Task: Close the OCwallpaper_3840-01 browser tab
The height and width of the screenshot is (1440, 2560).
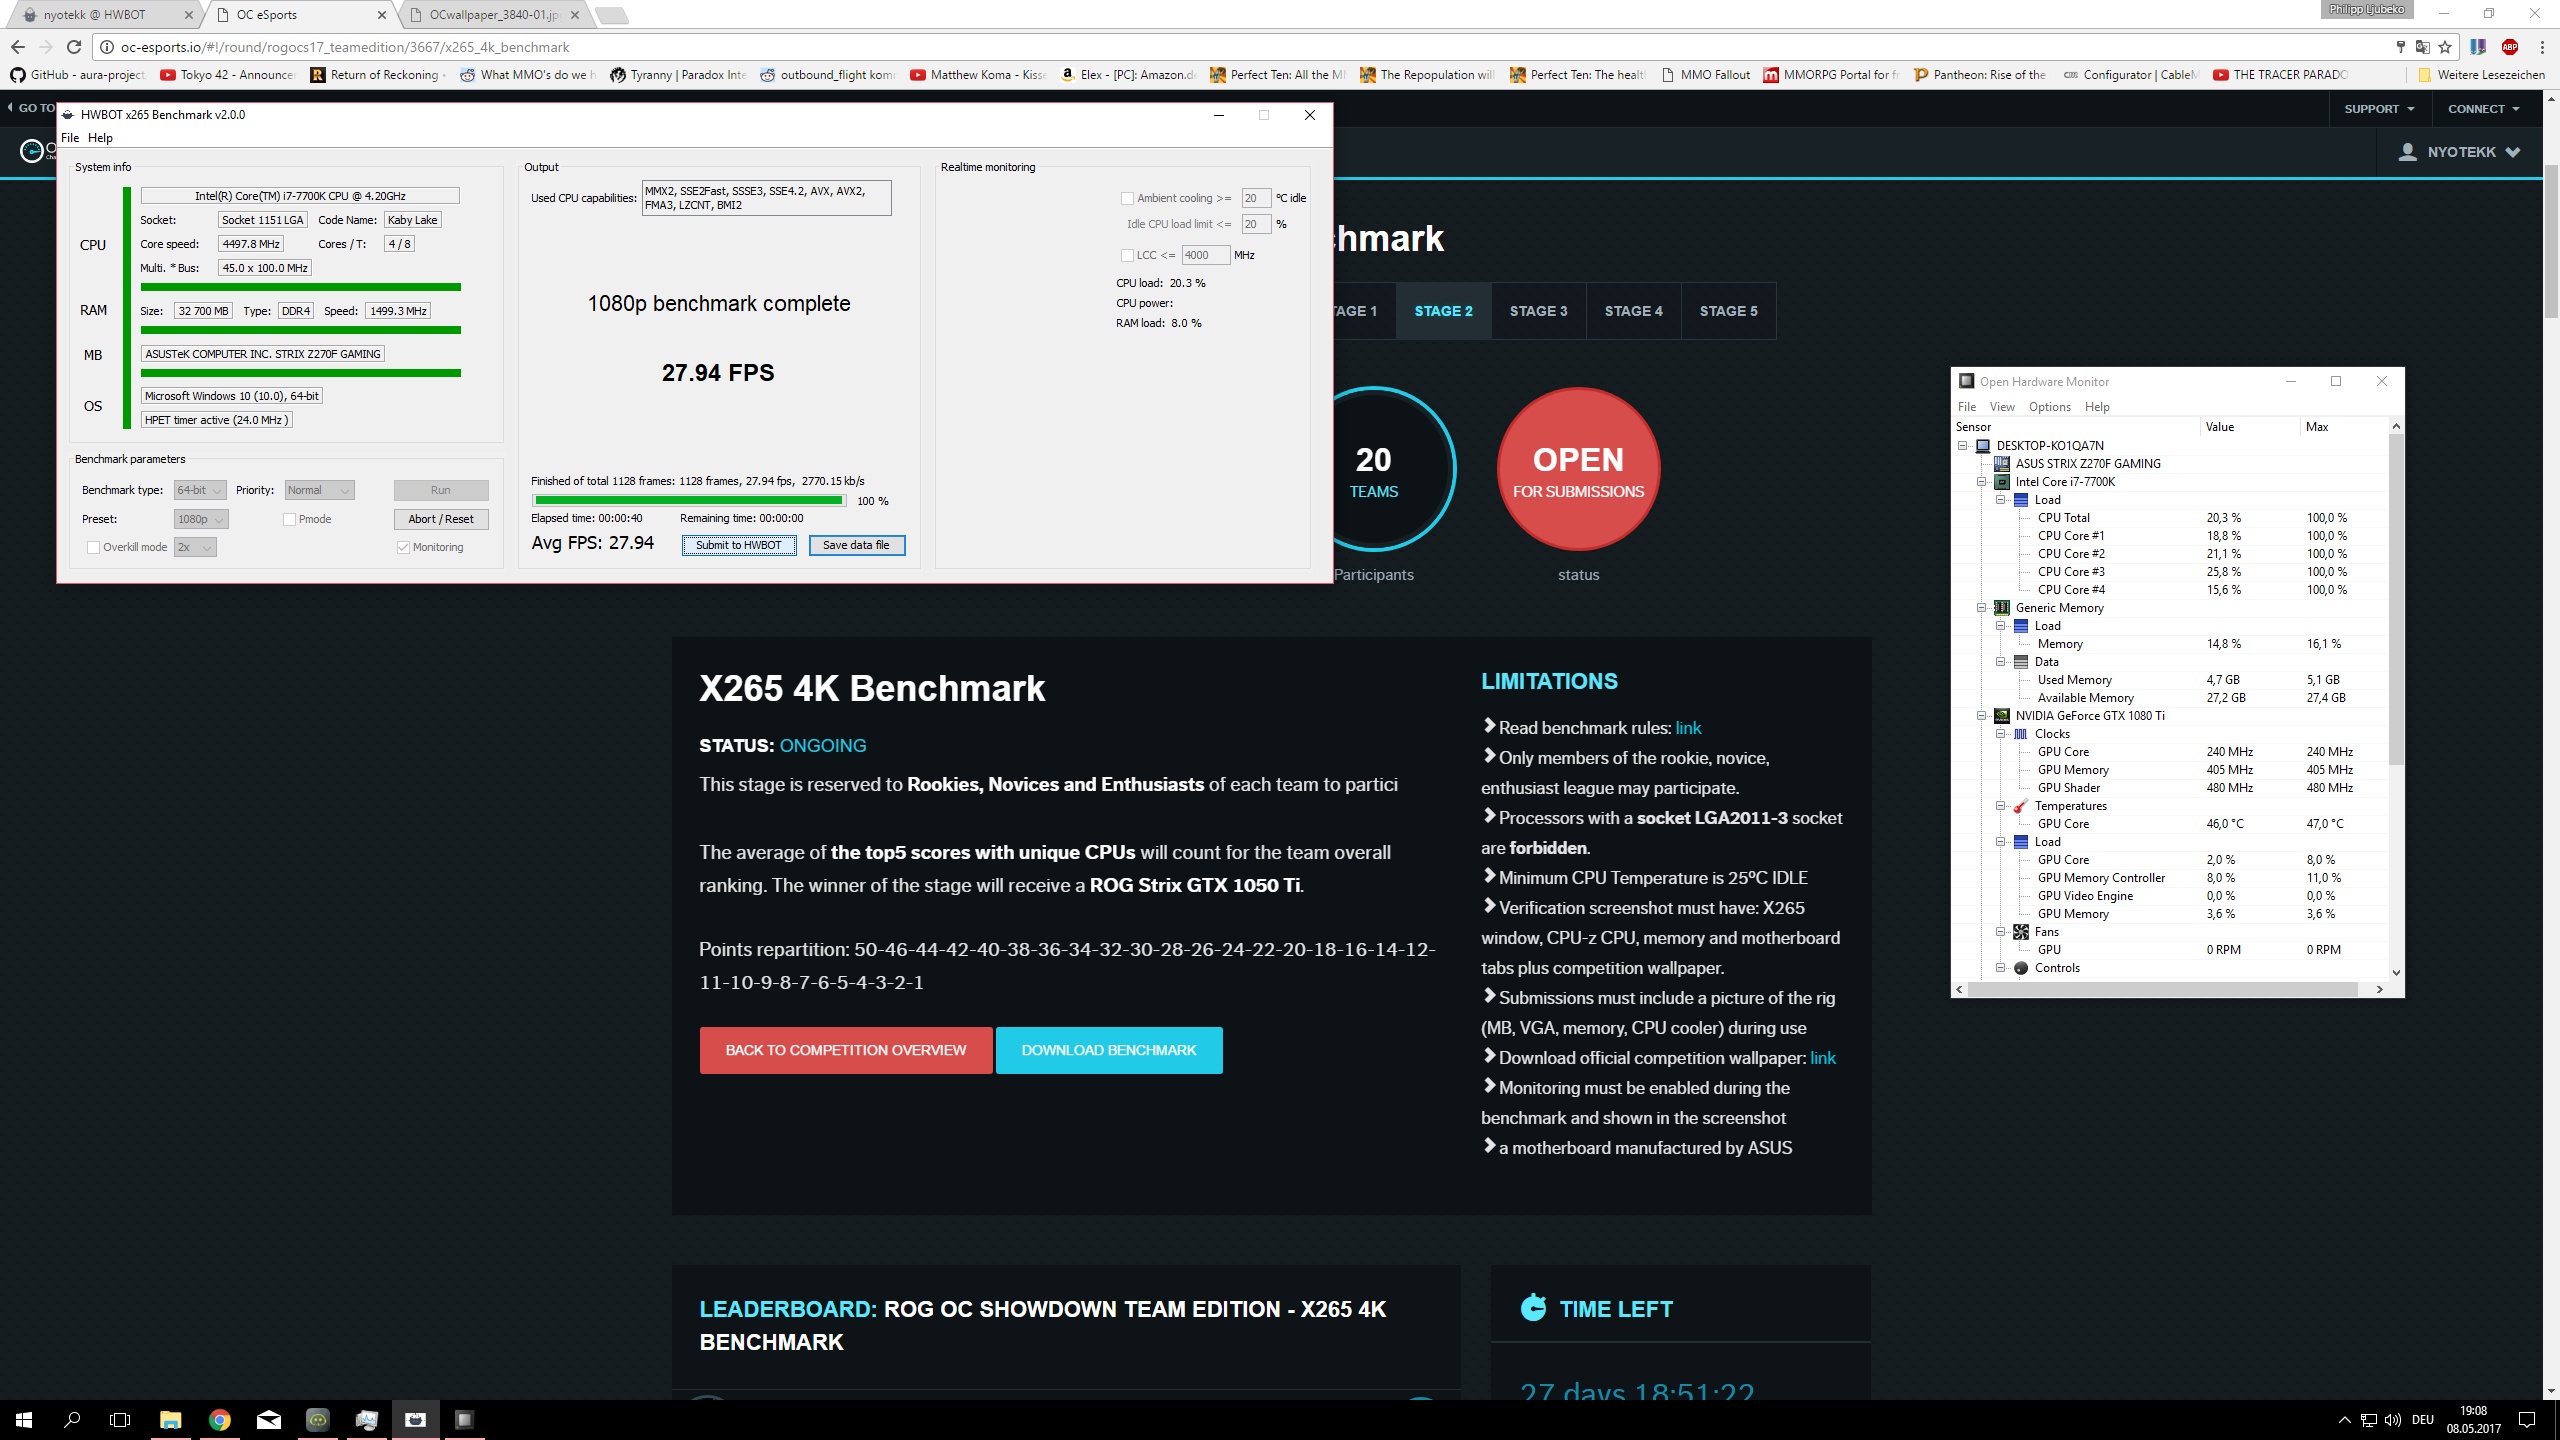Action: 575,15
